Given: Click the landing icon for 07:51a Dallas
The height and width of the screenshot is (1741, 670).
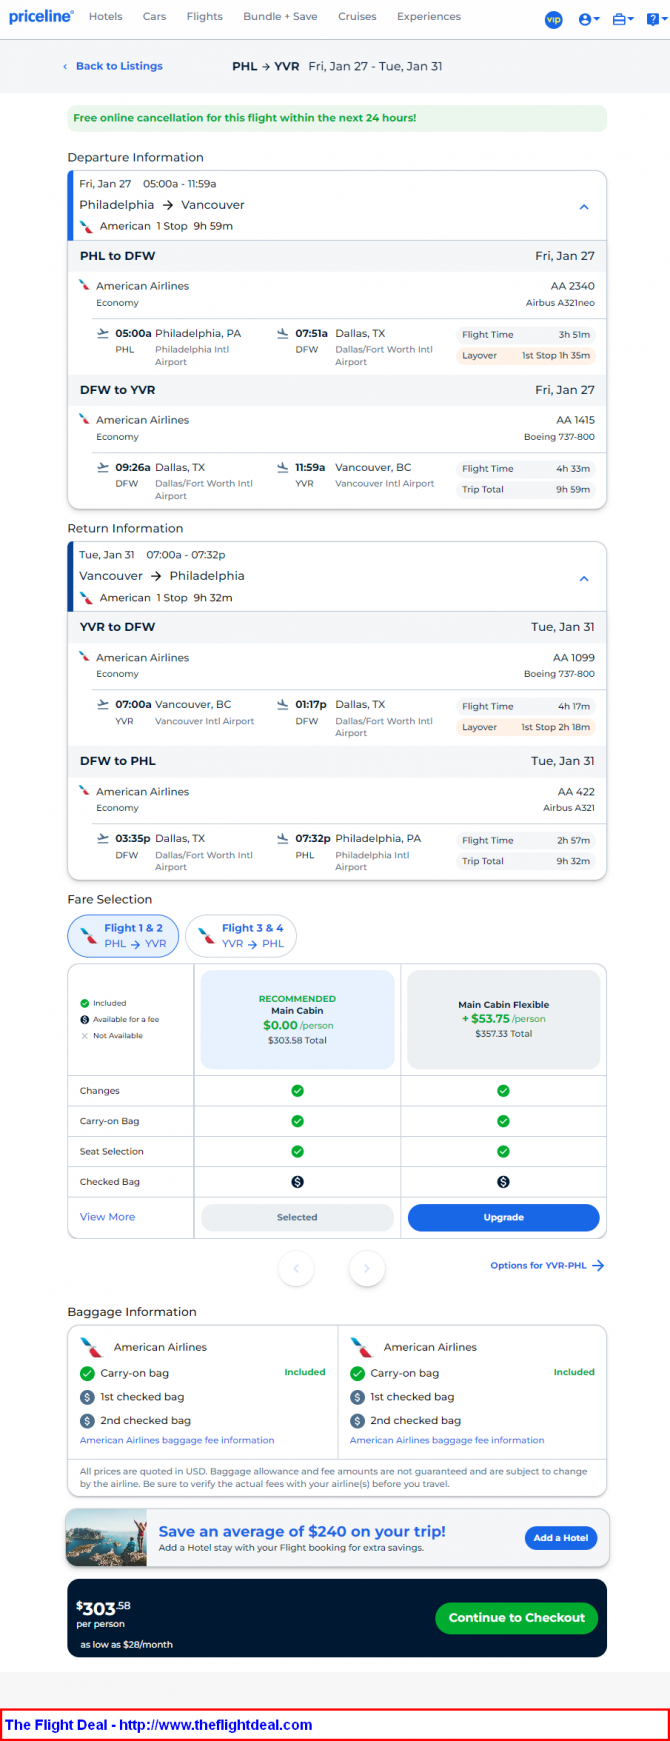Looking at the screenshot, I should [x=283, y=334].
